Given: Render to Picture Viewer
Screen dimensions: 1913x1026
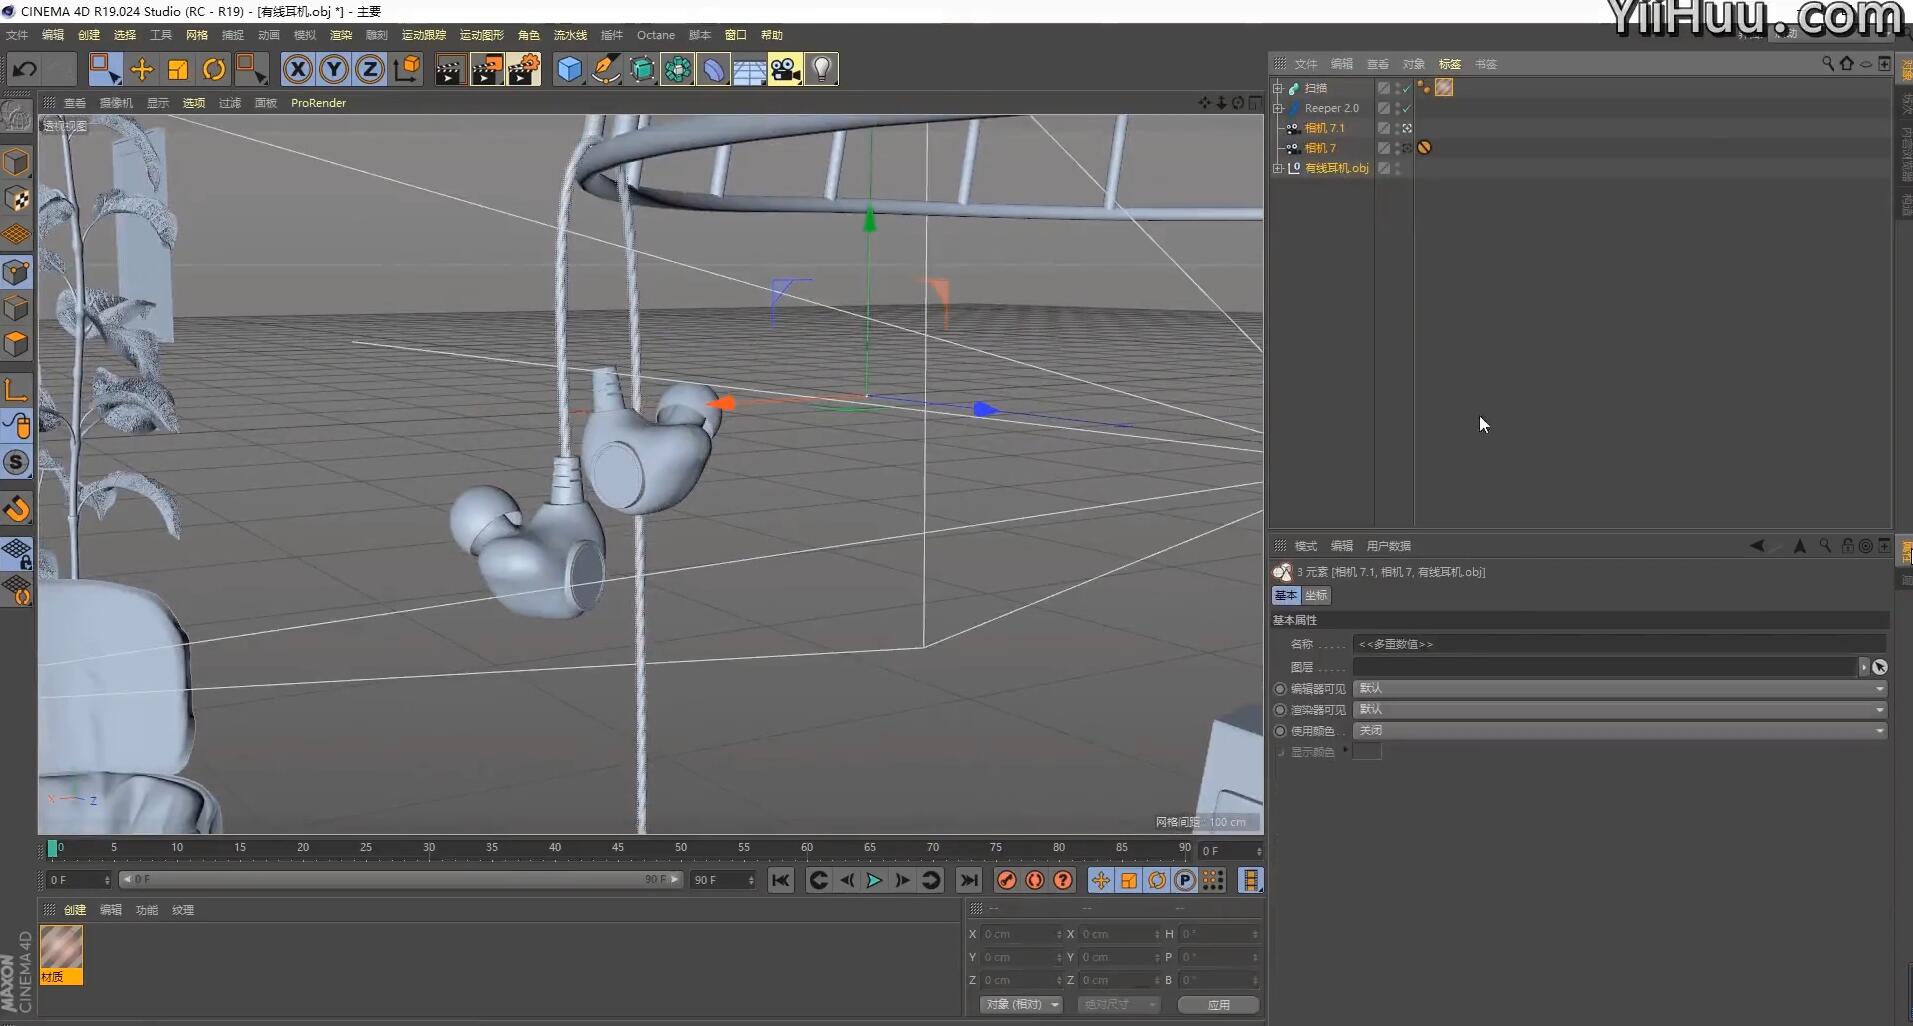Looking at the screenshot, I should (487, 69).
